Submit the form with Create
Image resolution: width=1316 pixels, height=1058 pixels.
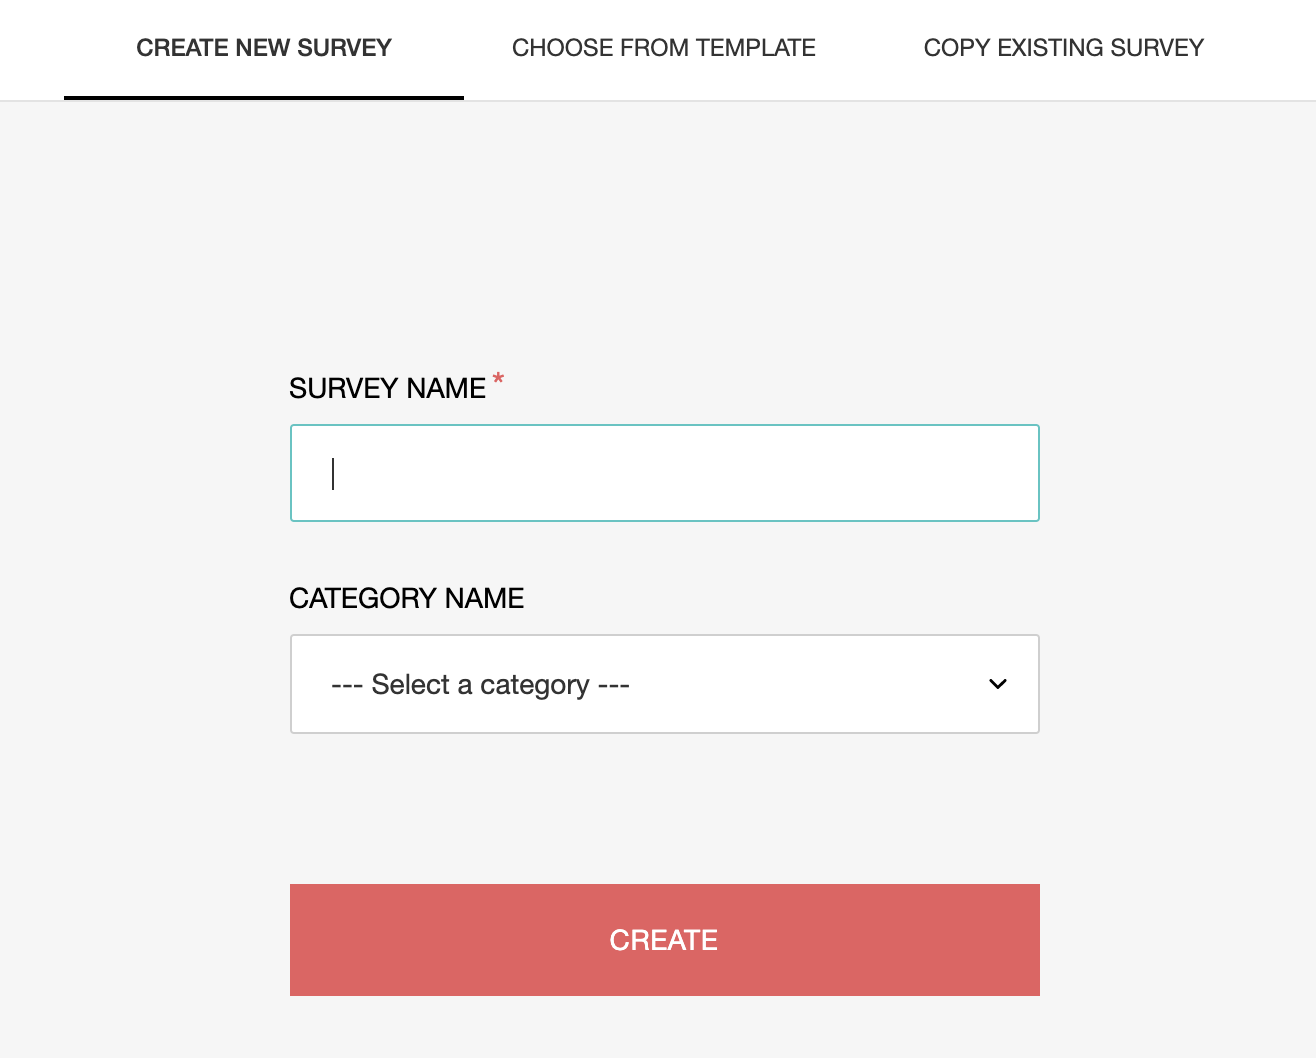664,940
